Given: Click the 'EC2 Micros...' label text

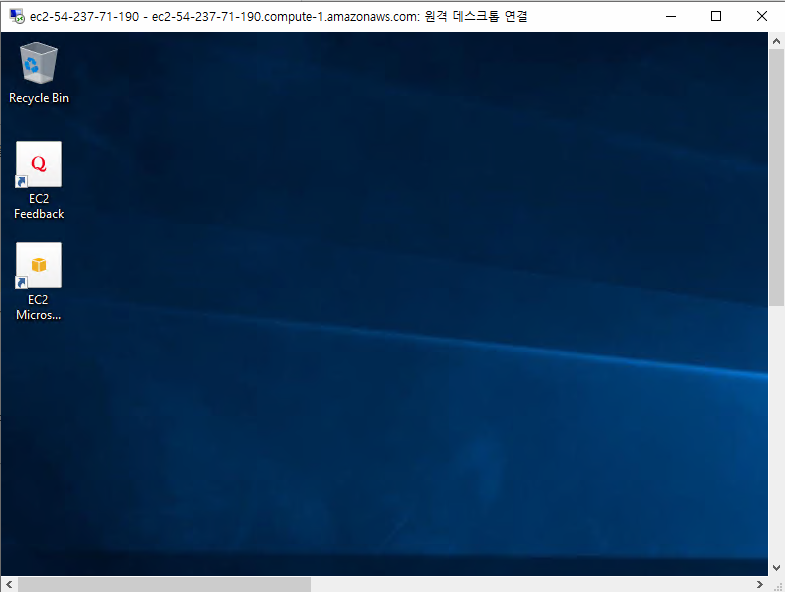Looking at the screenshot, I should pos(39,308).
